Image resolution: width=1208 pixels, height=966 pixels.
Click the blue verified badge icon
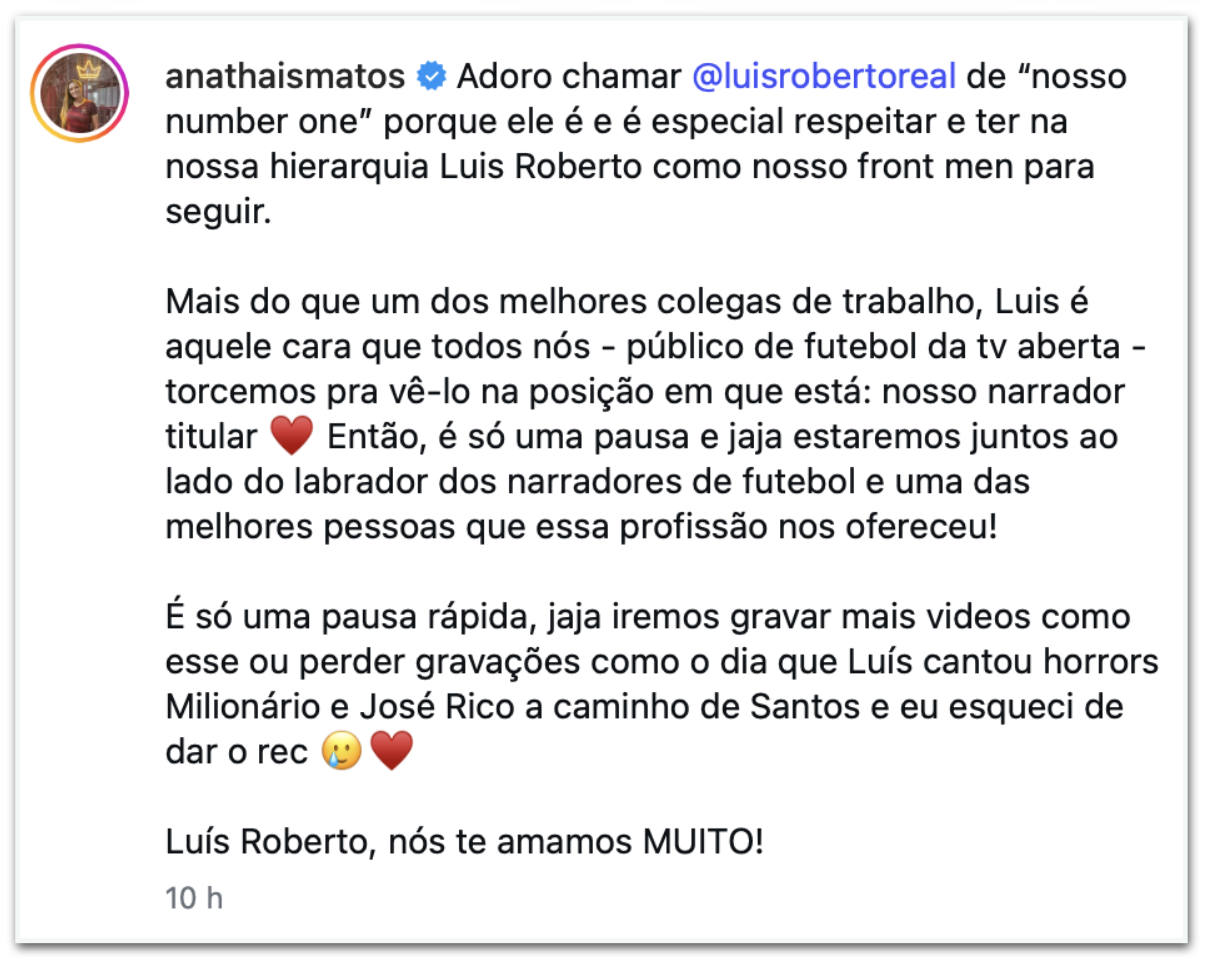pyautogui.click(x=431, y=76)
